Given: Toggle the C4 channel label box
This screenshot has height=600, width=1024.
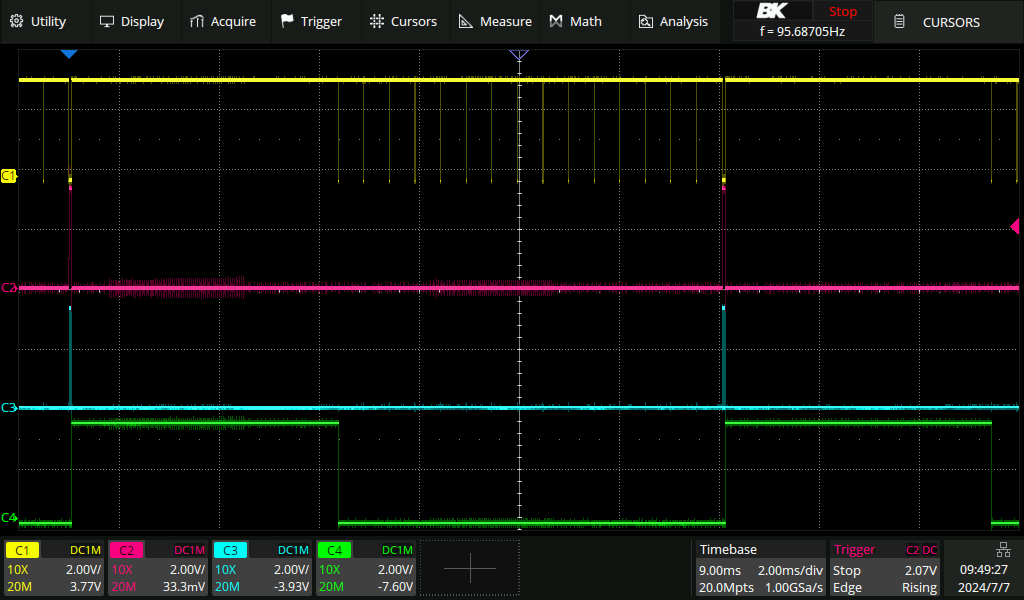Looking at the screenshot, I should [x=334, y=550].
